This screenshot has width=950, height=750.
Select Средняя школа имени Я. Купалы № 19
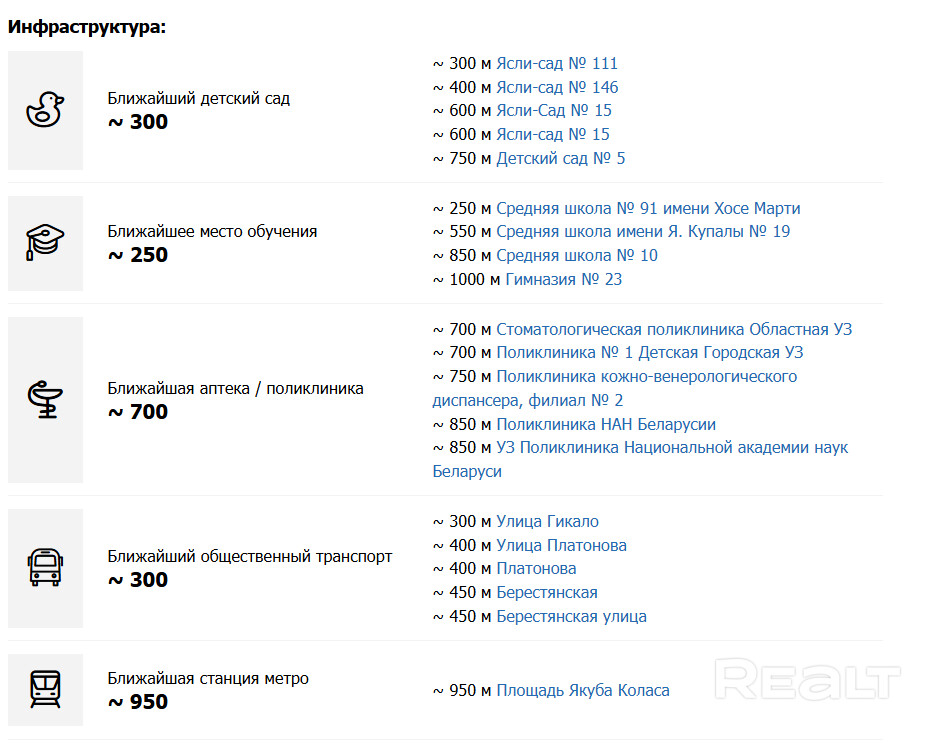click(643, 231)
